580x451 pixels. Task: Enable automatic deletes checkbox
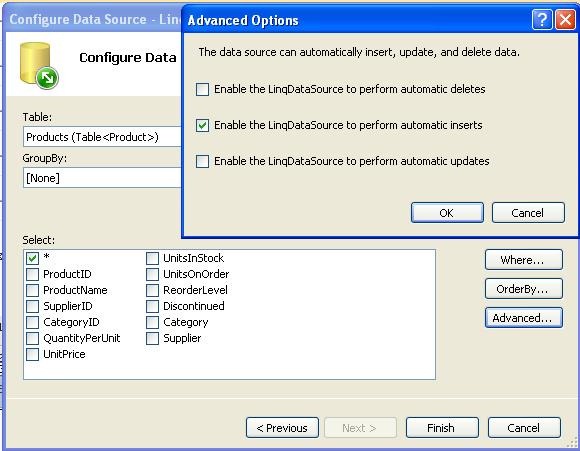click(x=202, y=89)
